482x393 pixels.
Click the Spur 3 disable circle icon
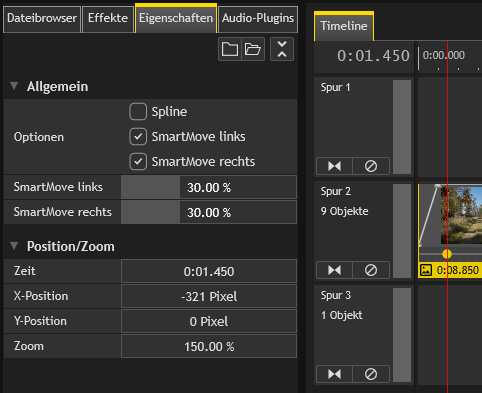371,374
